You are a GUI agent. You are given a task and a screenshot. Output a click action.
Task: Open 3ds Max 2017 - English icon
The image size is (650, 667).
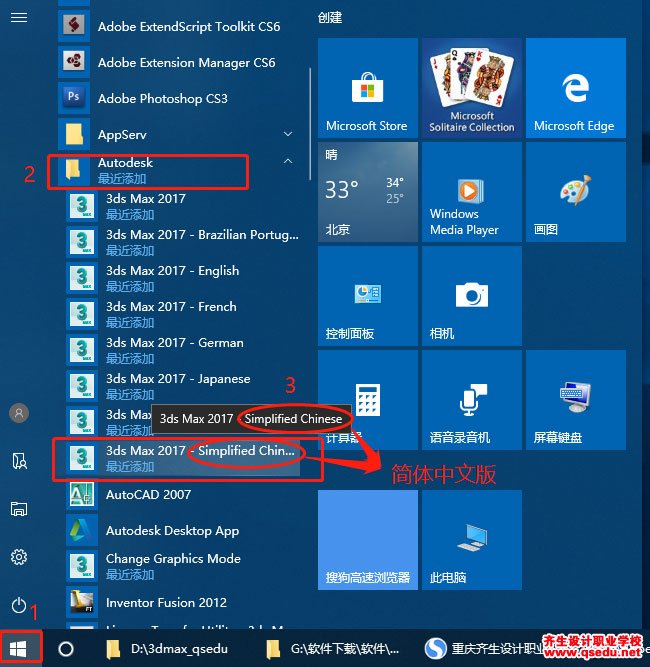[x=82, y=278]
